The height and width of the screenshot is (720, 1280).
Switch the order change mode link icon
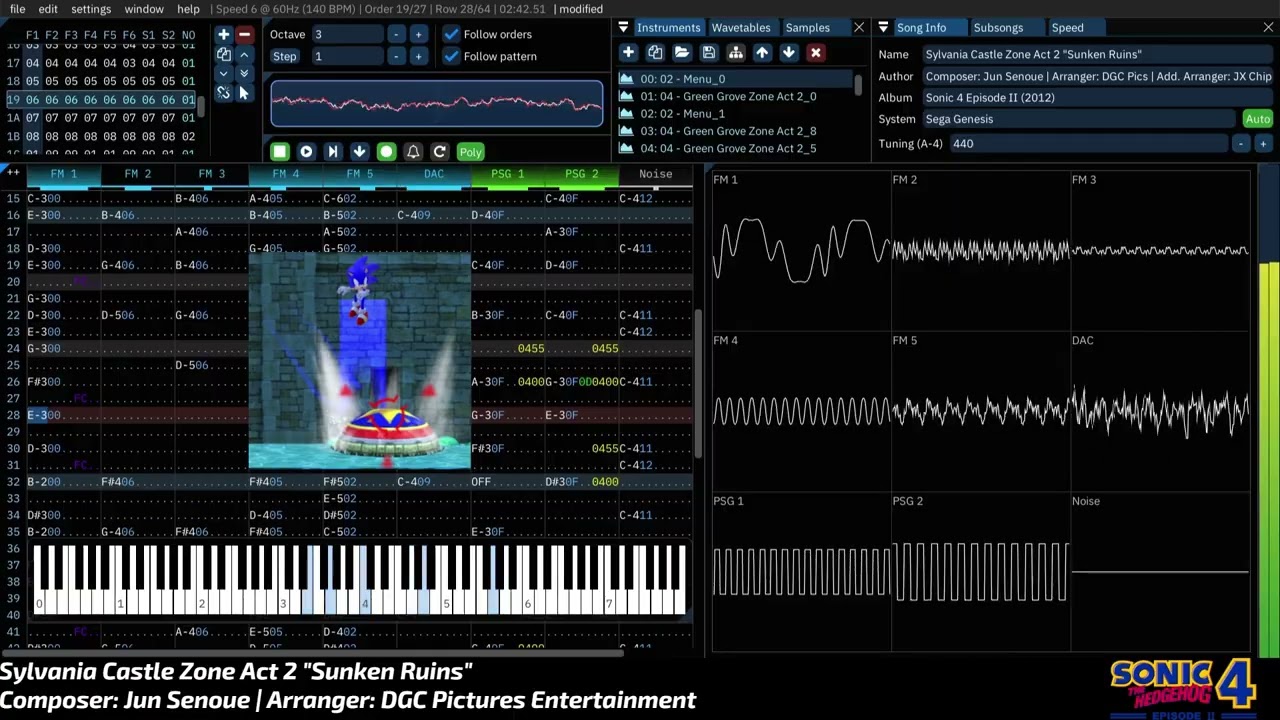click(224, 93)
